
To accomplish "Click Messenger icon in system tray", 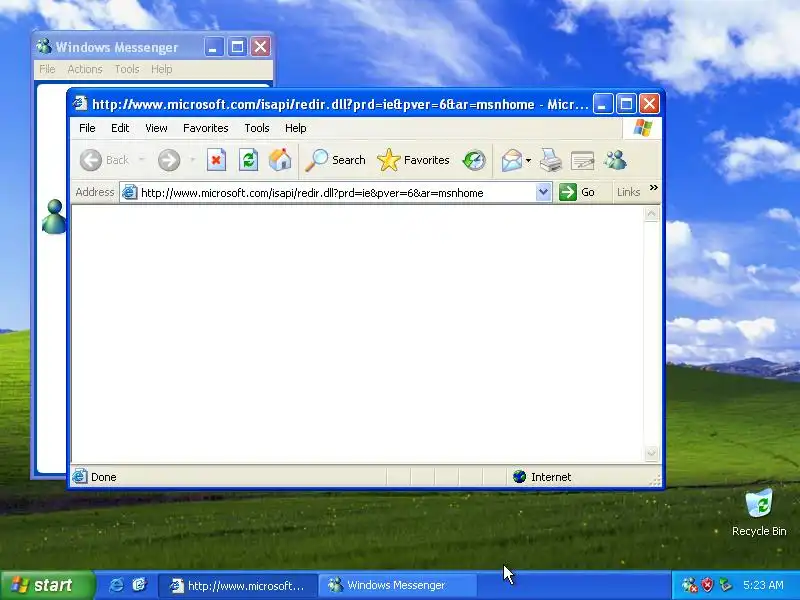I will coord(689,585).
